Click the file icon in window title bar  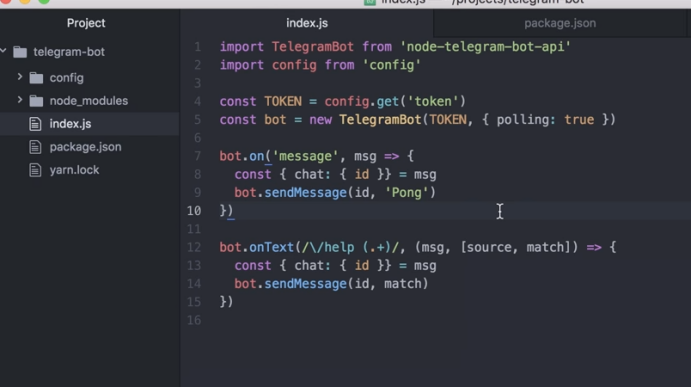(370, 2)
